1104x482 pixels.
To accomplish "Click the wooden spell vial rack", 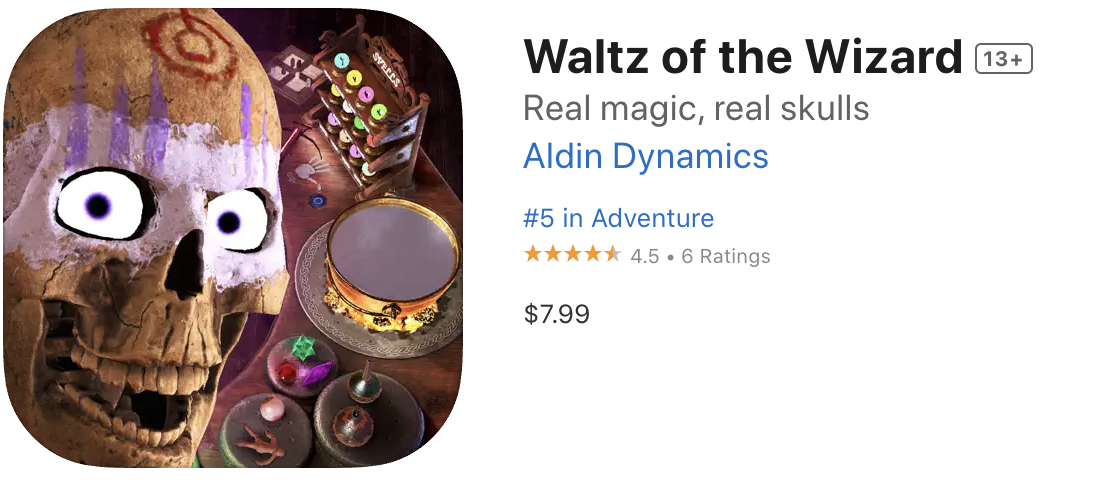I will pos(370,112).
